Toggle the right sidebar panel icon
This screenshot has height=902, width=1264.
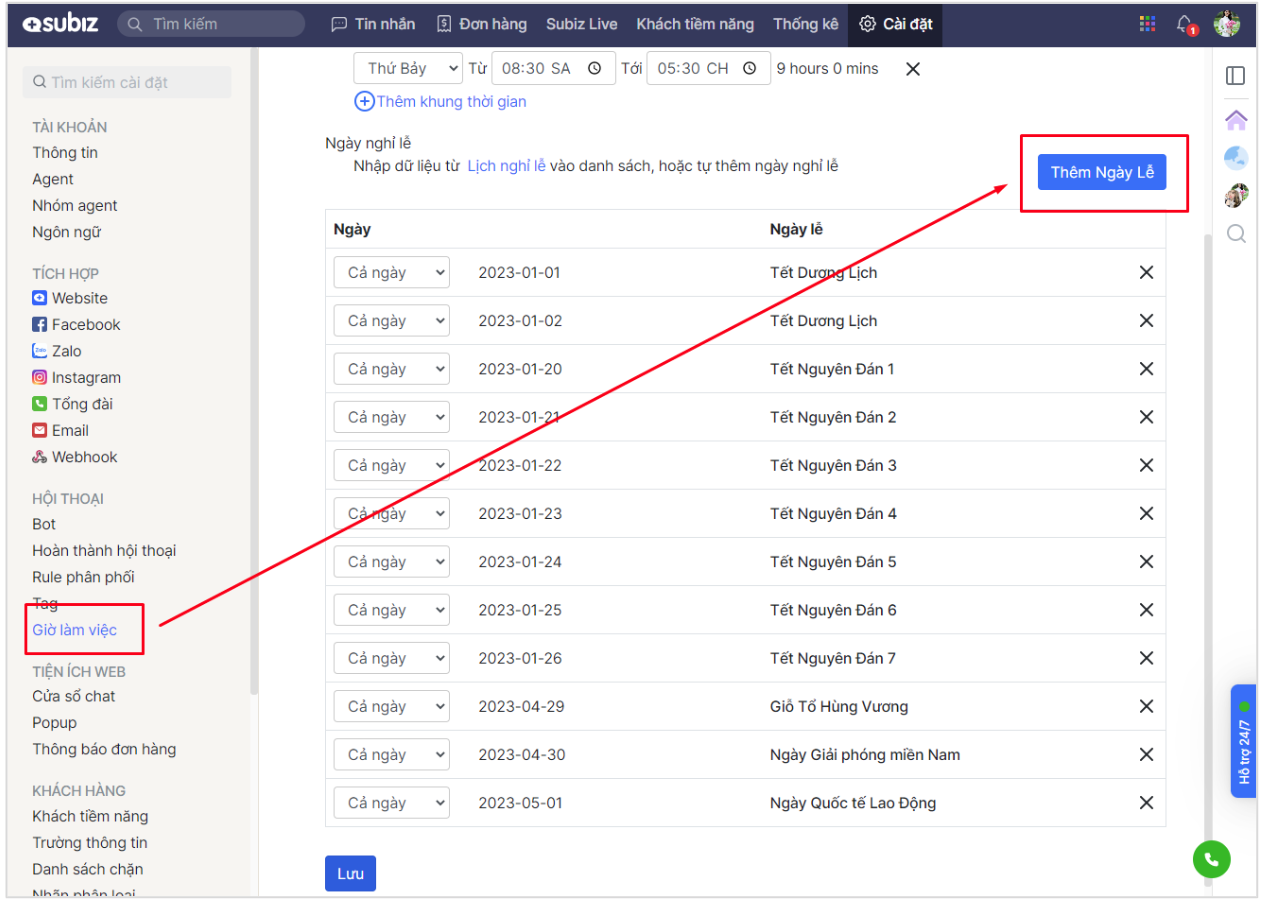pos(1236,76)
